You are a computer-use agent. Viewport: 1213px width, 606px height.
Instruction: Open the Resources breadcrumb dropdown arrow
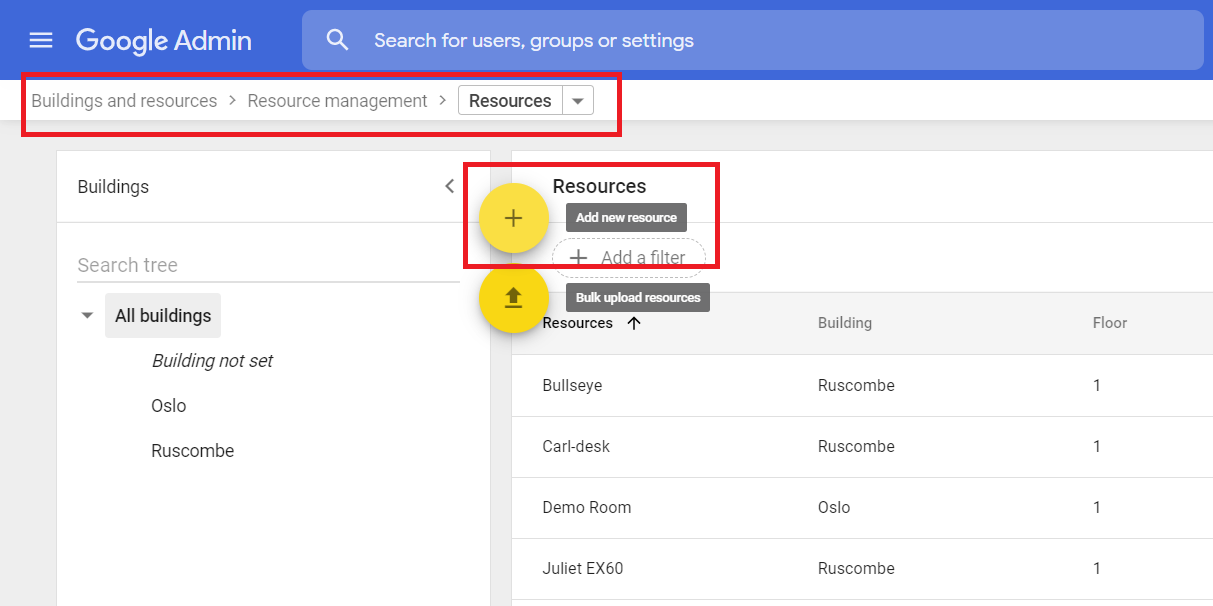(578, 101)
